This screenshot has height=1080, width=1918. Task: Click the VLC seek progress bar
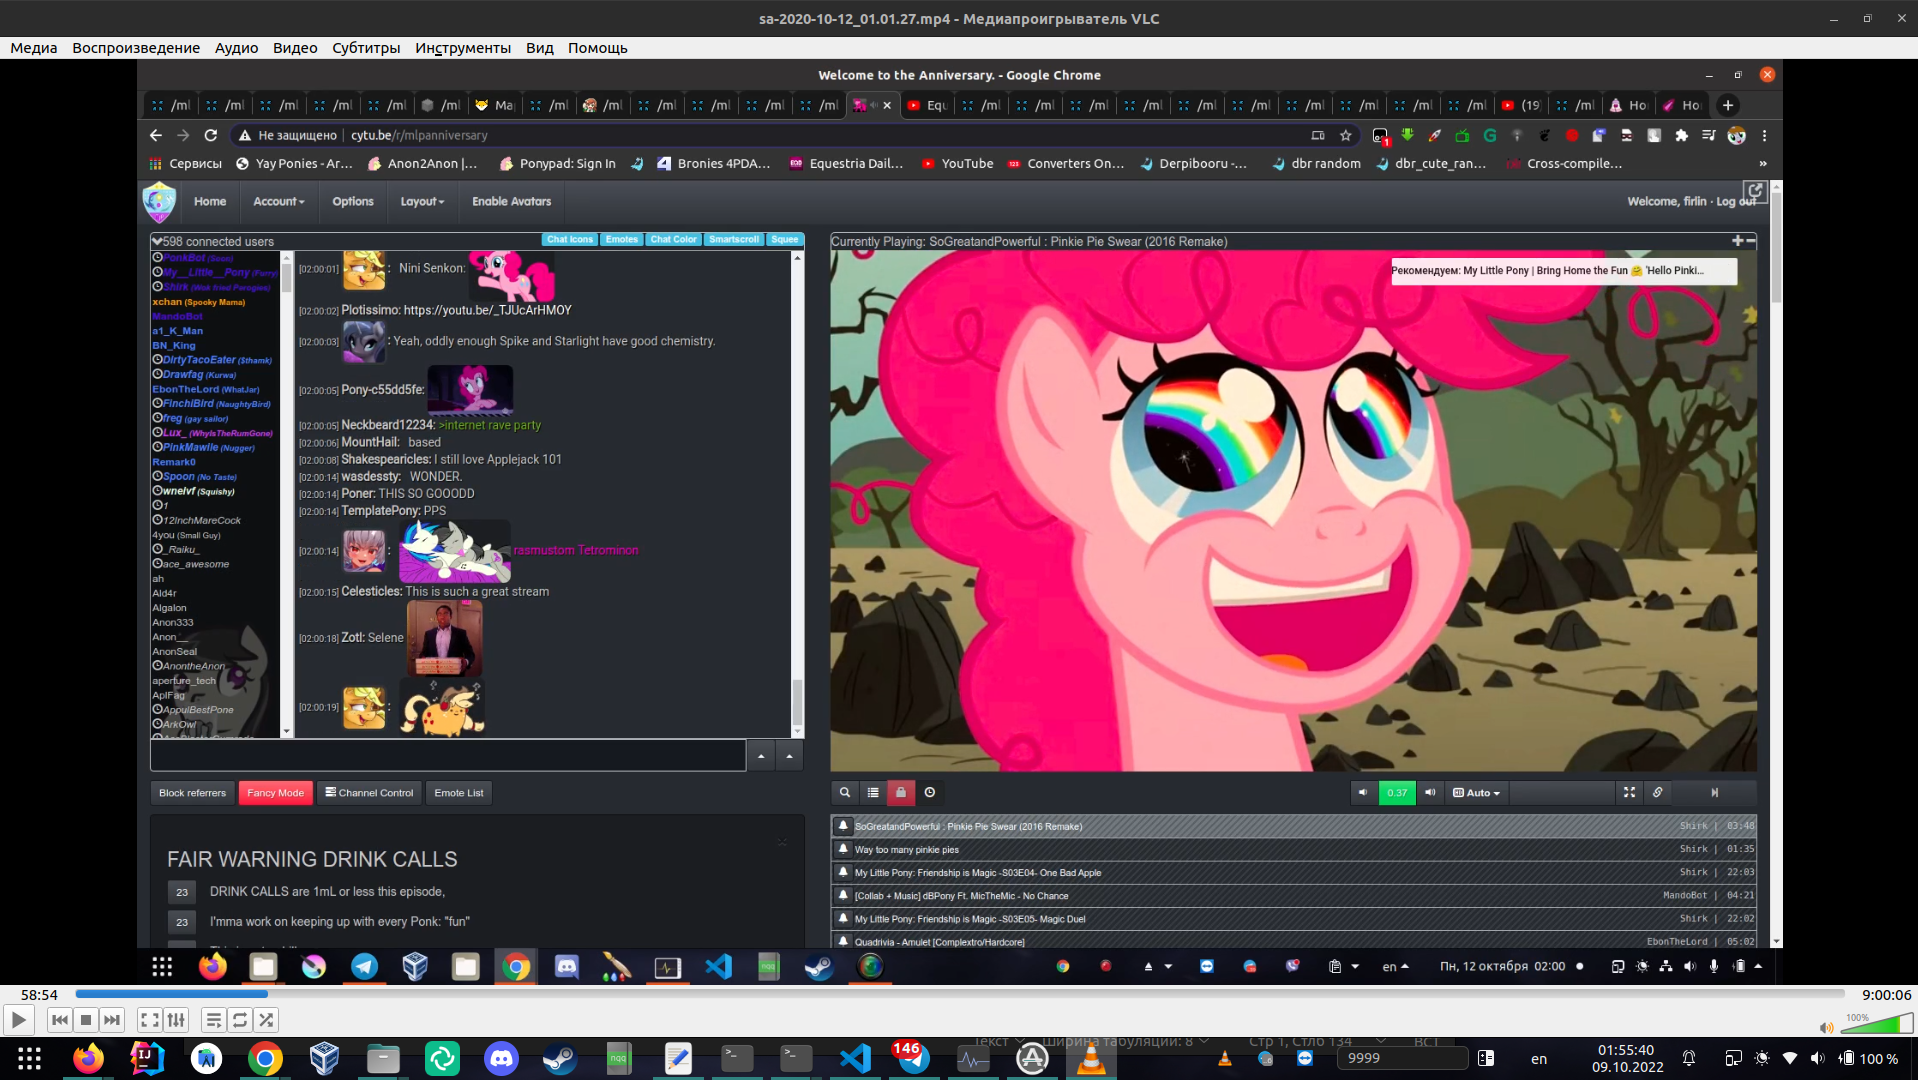tap(960, 994)
